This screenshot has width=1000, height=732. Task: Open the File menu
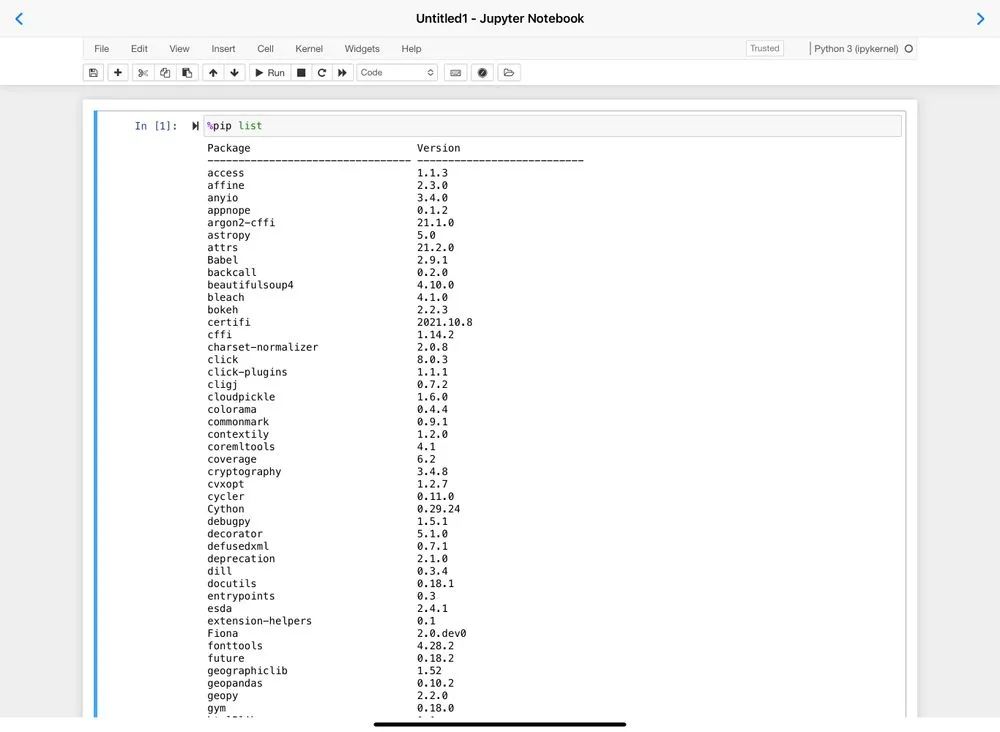[x=102, y=48]
